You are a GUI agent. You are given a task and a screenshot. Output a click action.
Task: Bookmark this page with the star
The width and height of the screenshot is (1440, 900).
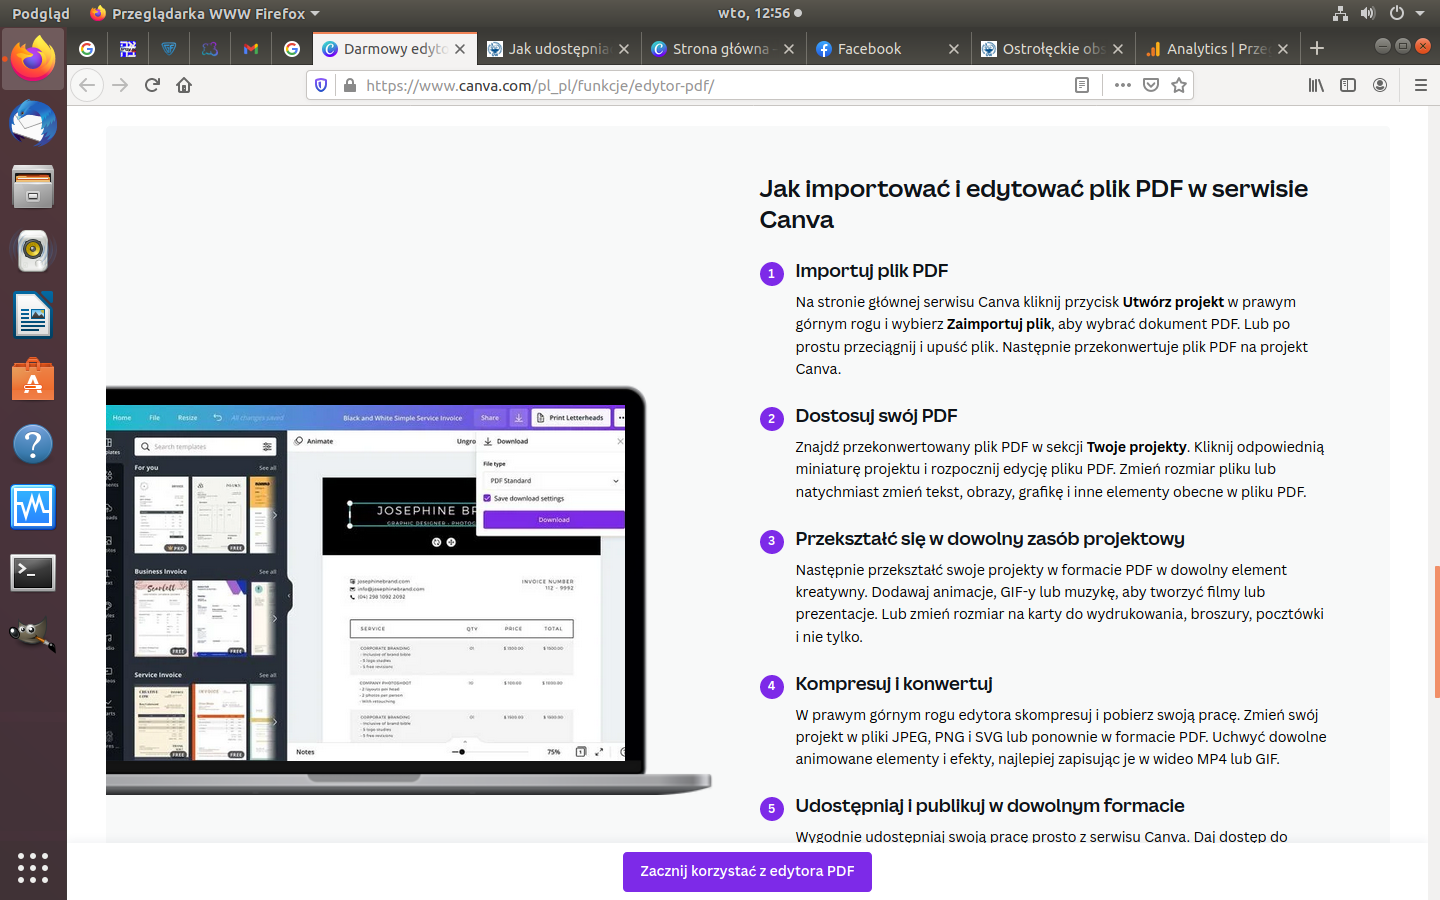(1179, 85)
